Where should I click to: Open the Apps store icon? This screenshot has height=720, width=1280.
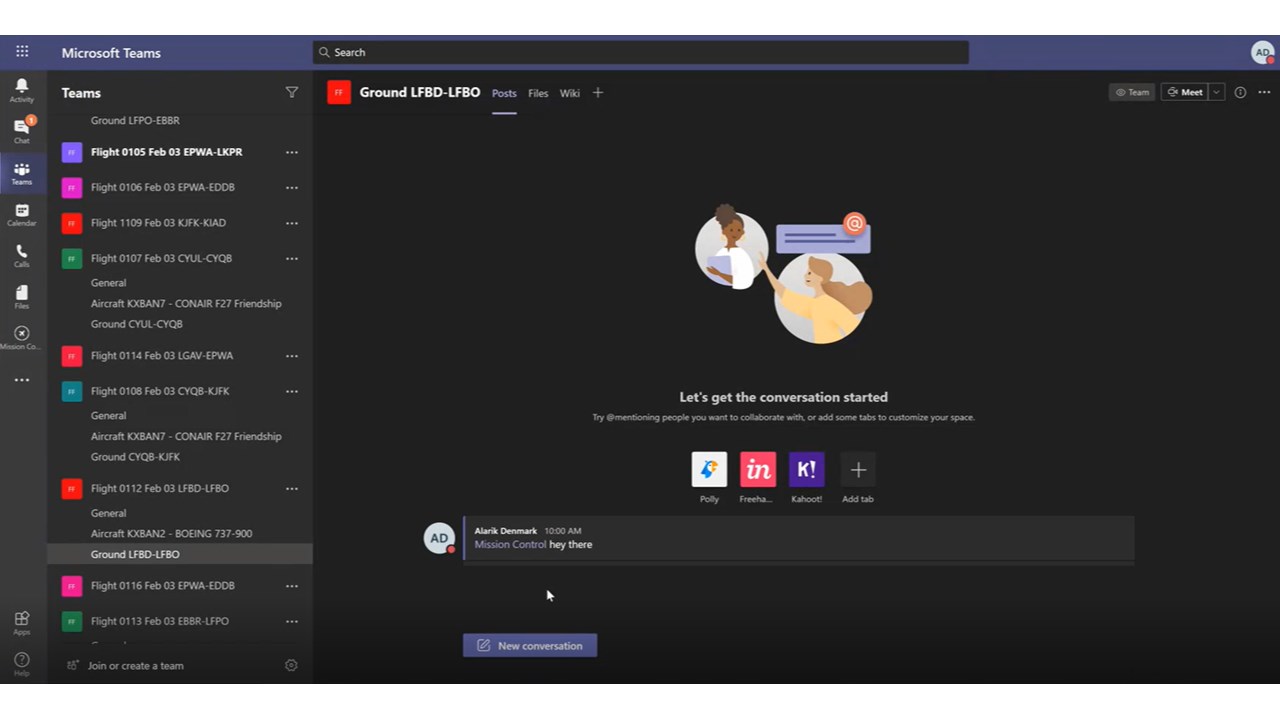click(22, 623)
